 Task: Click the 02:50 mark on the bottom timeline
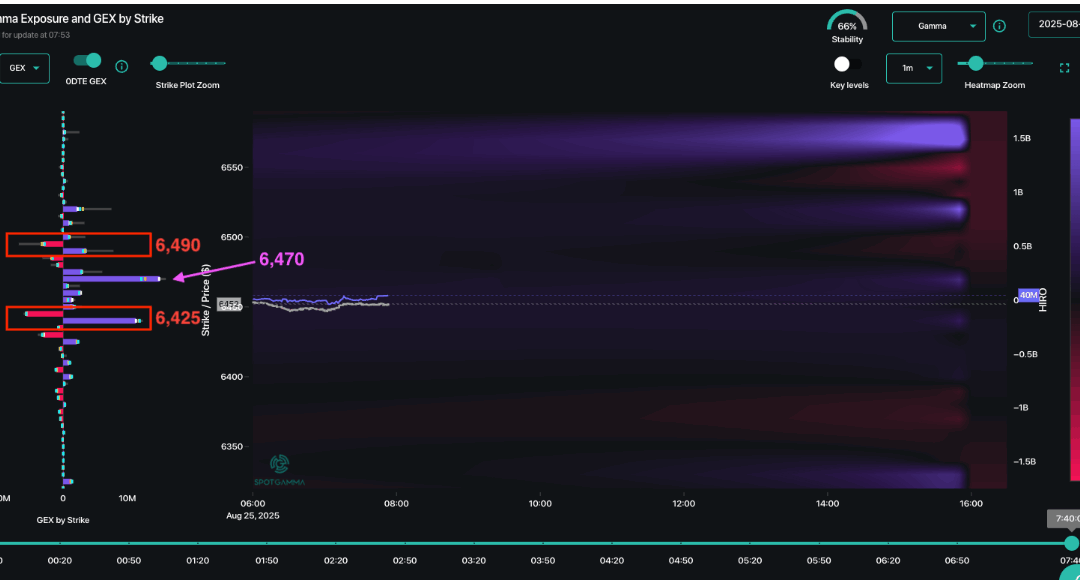404,561
